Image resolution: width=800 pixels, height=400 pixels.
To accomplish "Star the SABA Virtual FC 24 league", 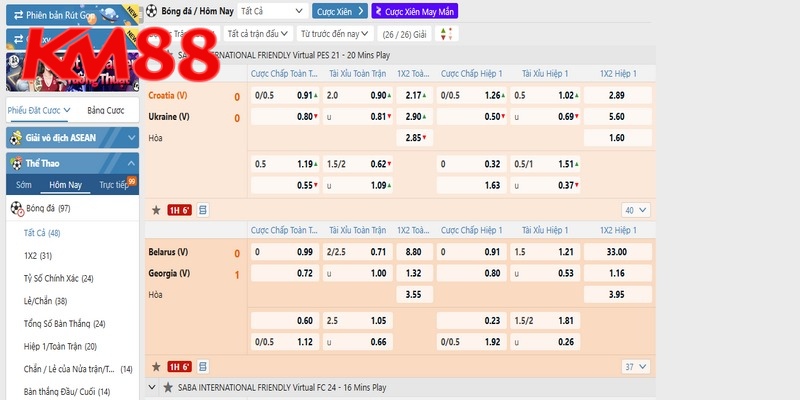I will click(168, 387).
